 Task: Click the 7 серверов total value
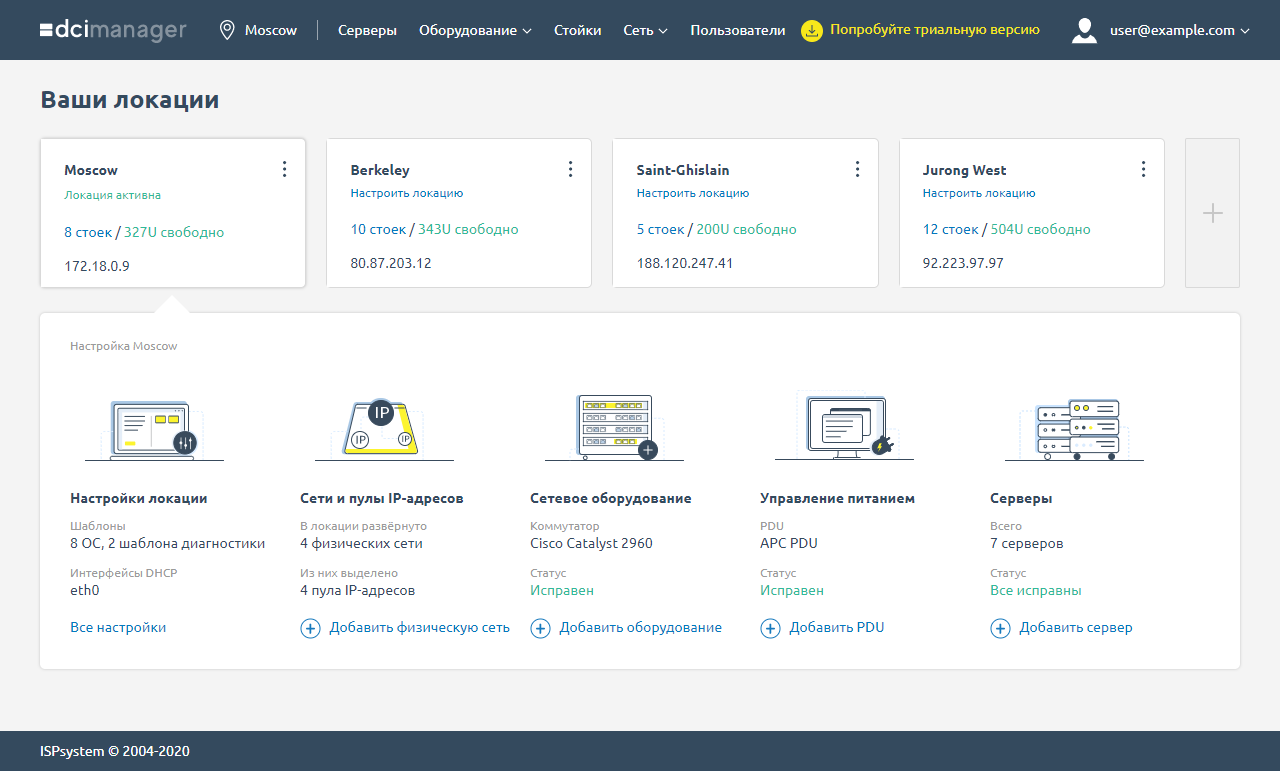pyautogui.click(x=1027, y=544)
